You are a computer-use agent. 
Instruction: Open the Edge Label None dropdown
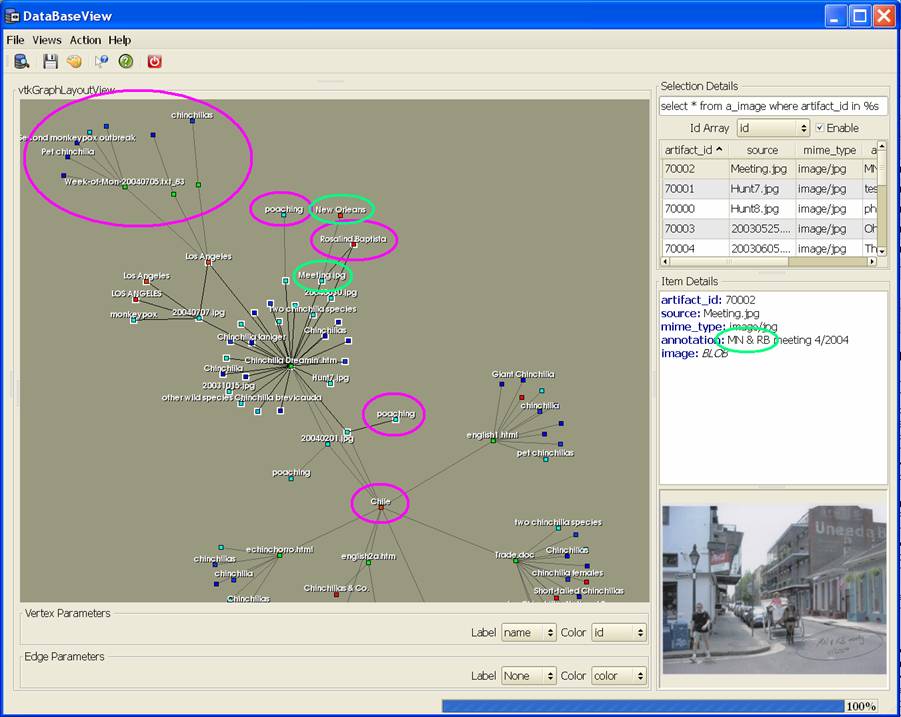pos(529,676)
